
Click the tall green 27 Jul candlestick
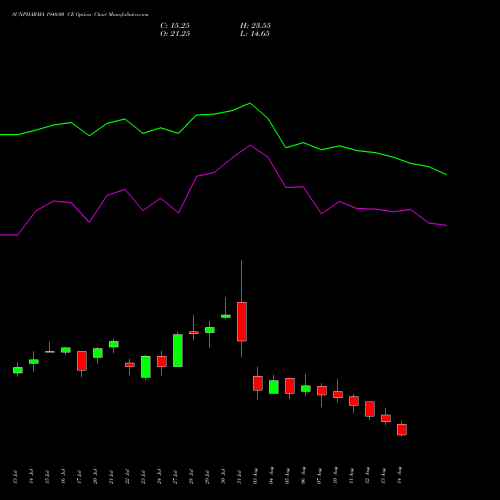click(178, 350)
